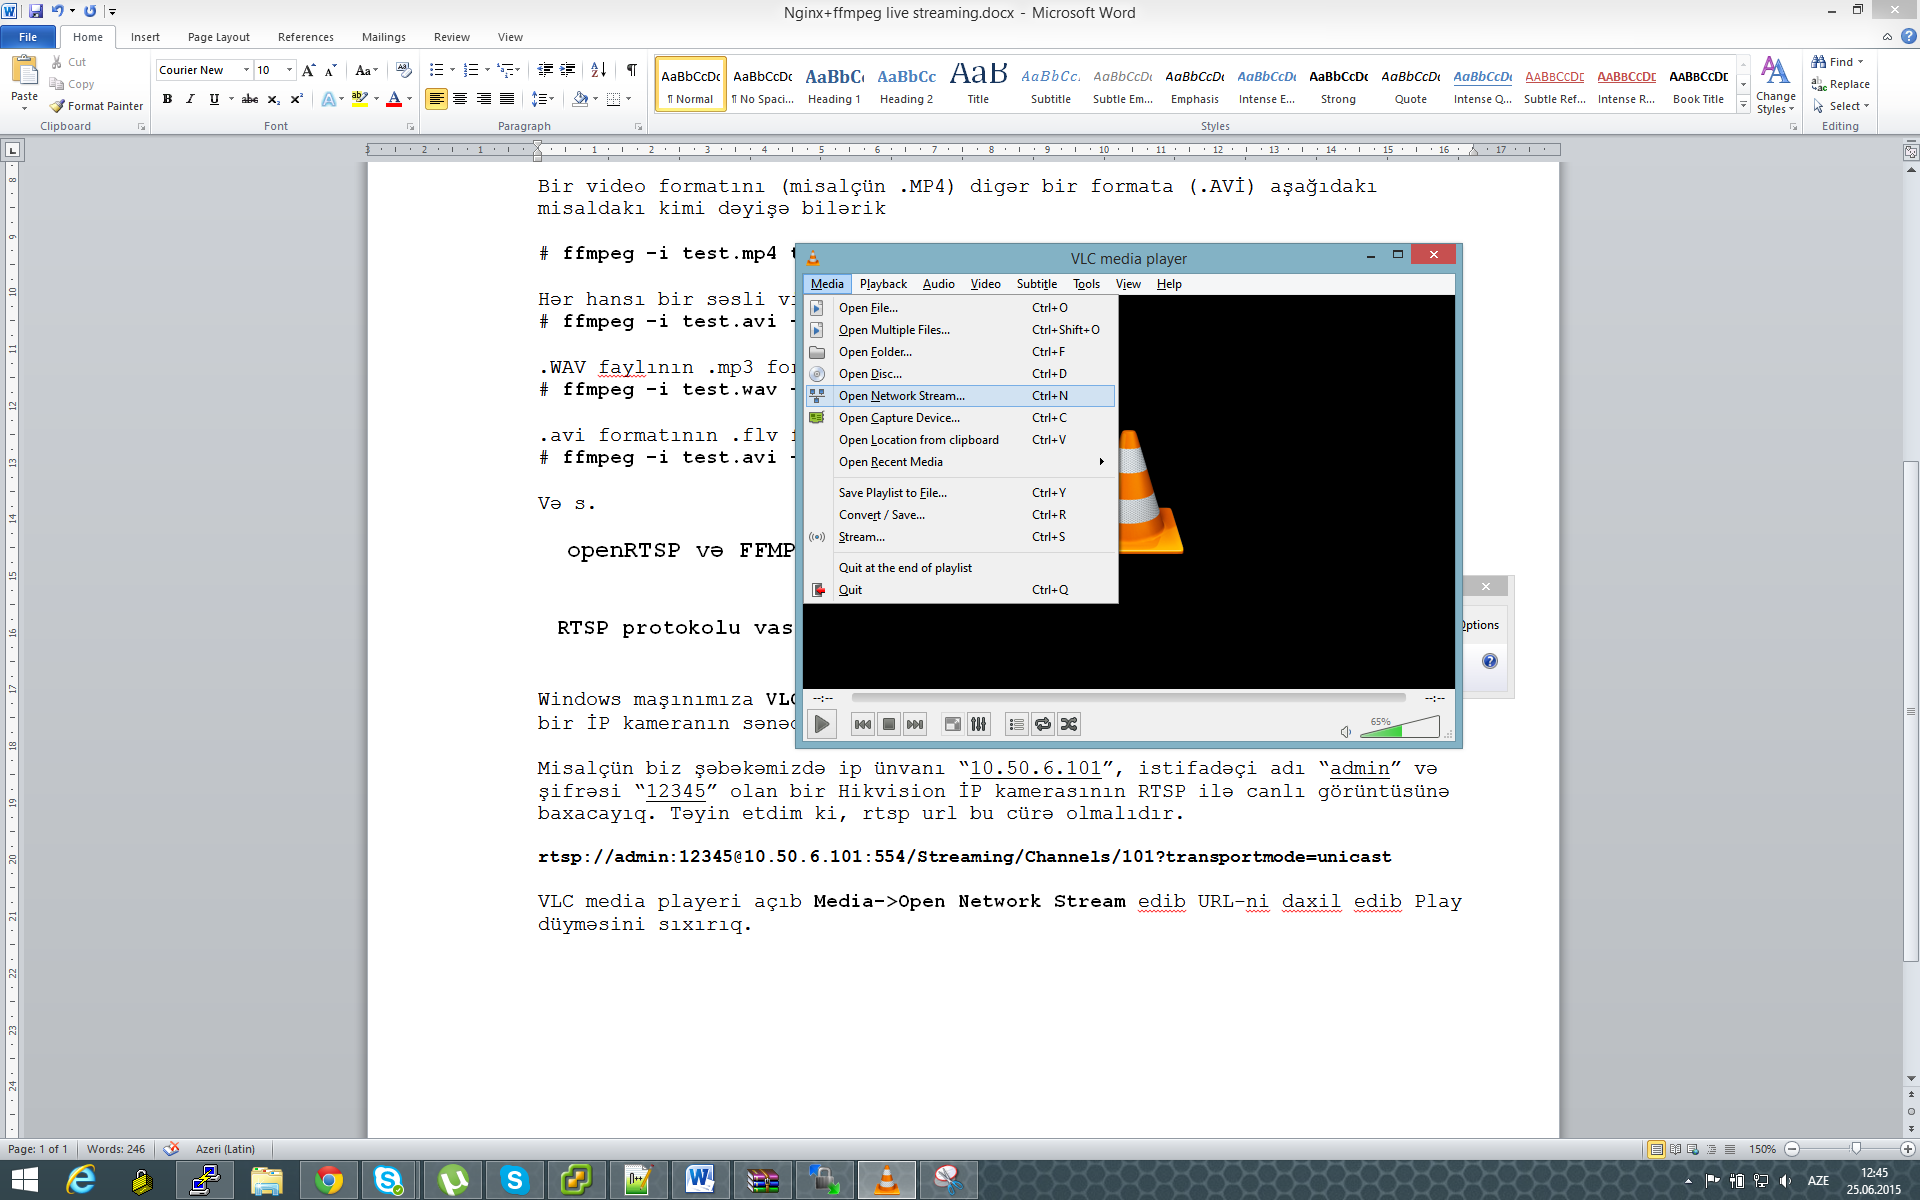Click the bullets list icon
1920x1200 pixels.
point(436,70)
